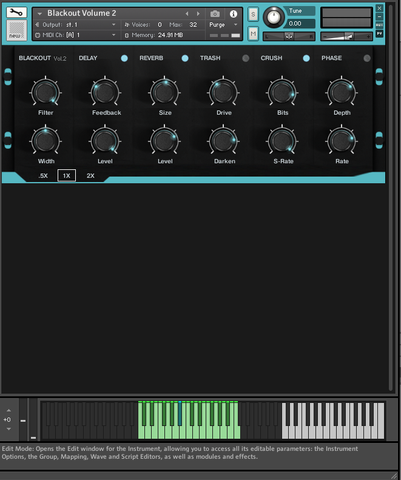Open the snapshot view camera icon
Viewport: 401px width, 480px height.
[215, 14]
